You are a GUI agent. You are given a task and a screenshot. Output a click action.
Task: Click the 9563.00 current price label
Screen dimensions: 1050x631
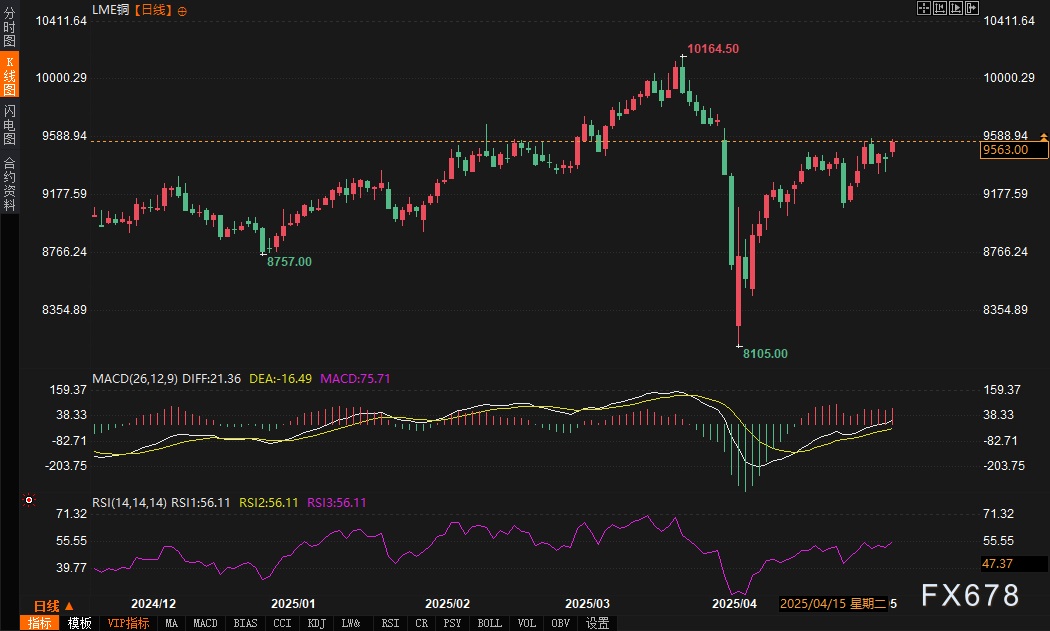pyautogui.click(x=1013, y=150)
